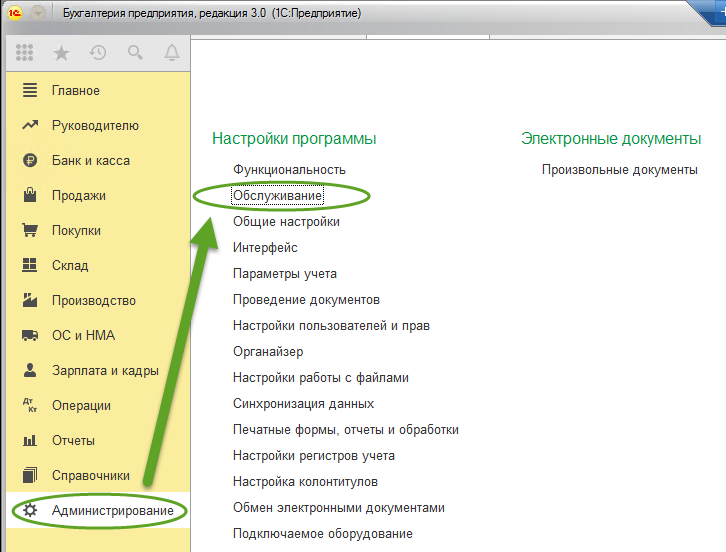
Task: Click the Отчеты bar chart icon
Action: [30, 440]
